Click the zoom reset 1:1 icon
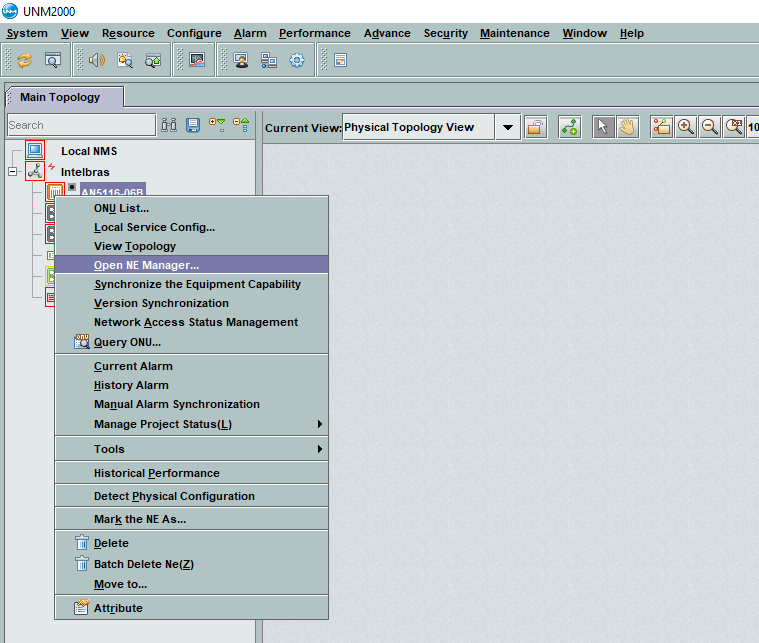This screenshot has height=643, width=759. pos(734,127)
